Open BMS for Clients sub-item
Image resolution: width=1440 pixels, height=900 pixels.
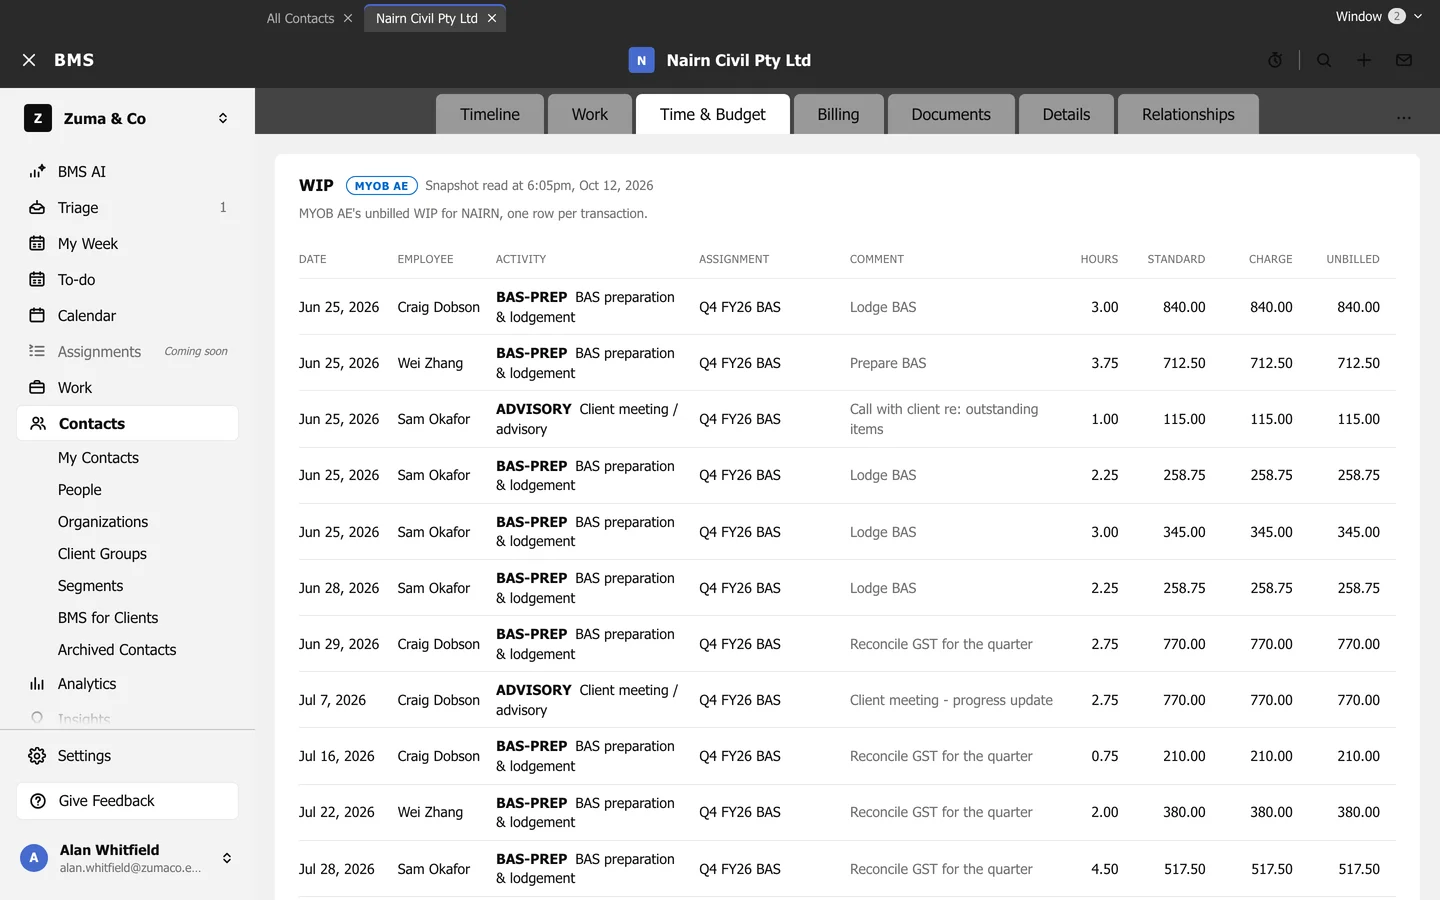click(108, 618)
